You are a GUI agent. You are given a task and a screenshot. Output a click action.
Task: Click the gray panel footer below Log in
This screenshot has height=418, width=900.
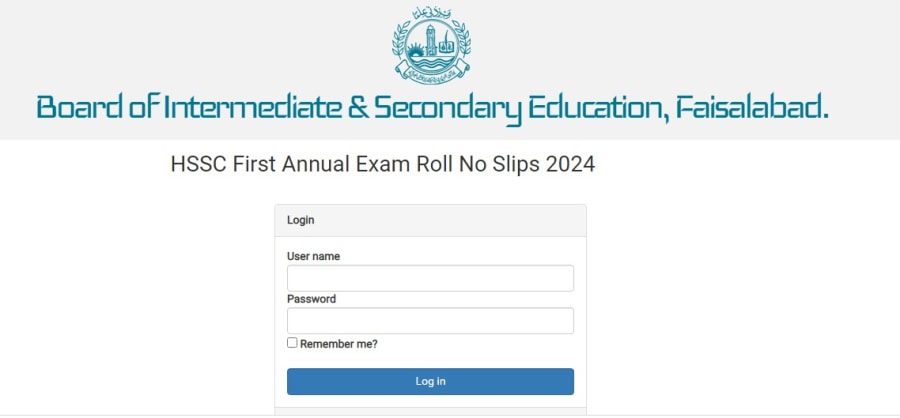point(430,412)
